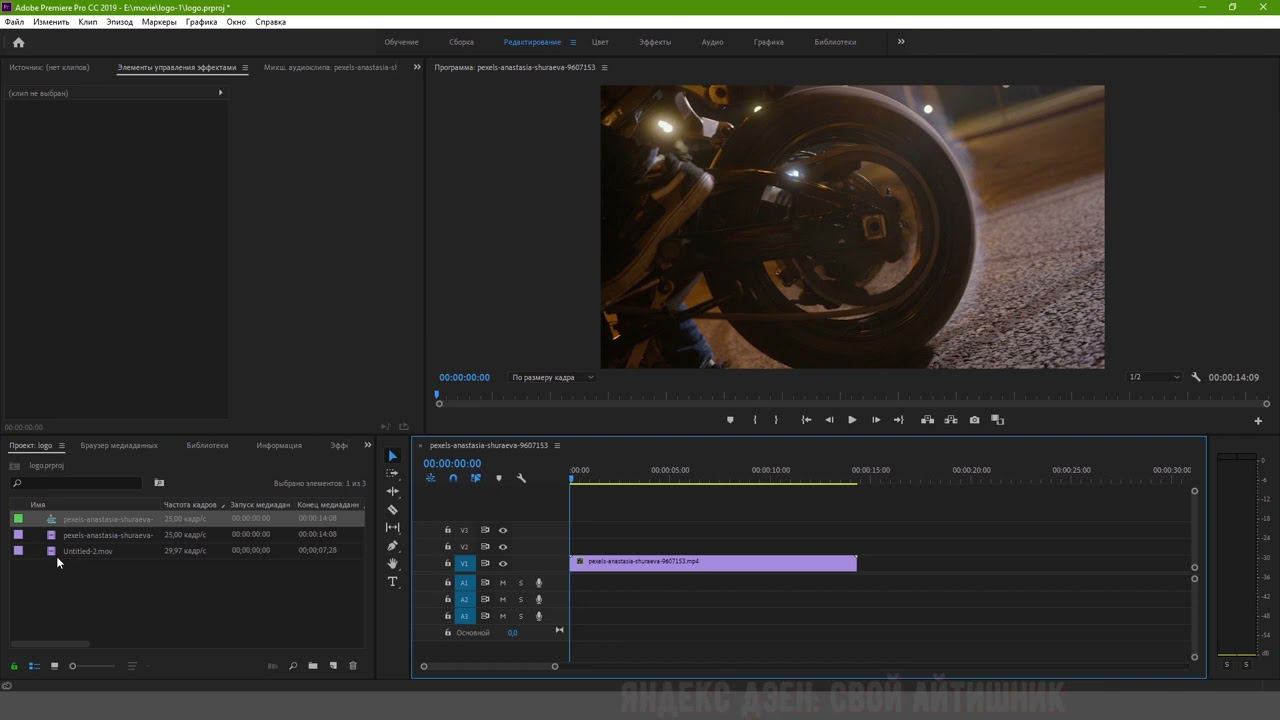The width and height of the screenshot is (1280, 720).
Task: Select the Pen tool
Action: click(392, 546)
